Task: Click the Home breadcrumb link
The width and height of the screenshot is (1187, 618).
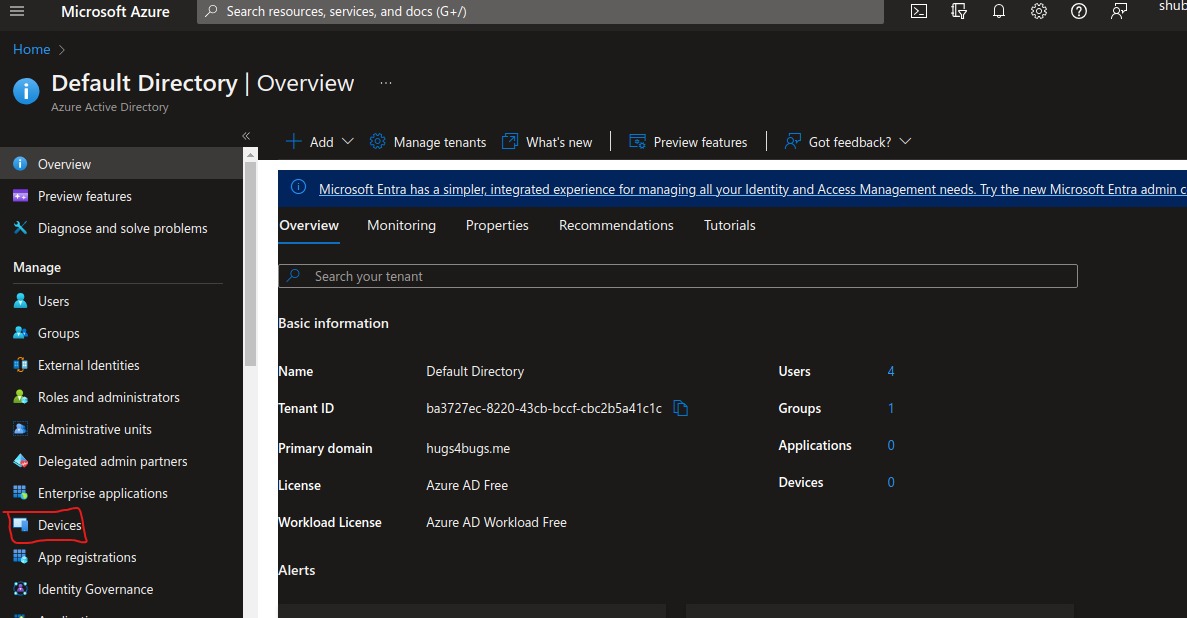Action: (32, 49)
